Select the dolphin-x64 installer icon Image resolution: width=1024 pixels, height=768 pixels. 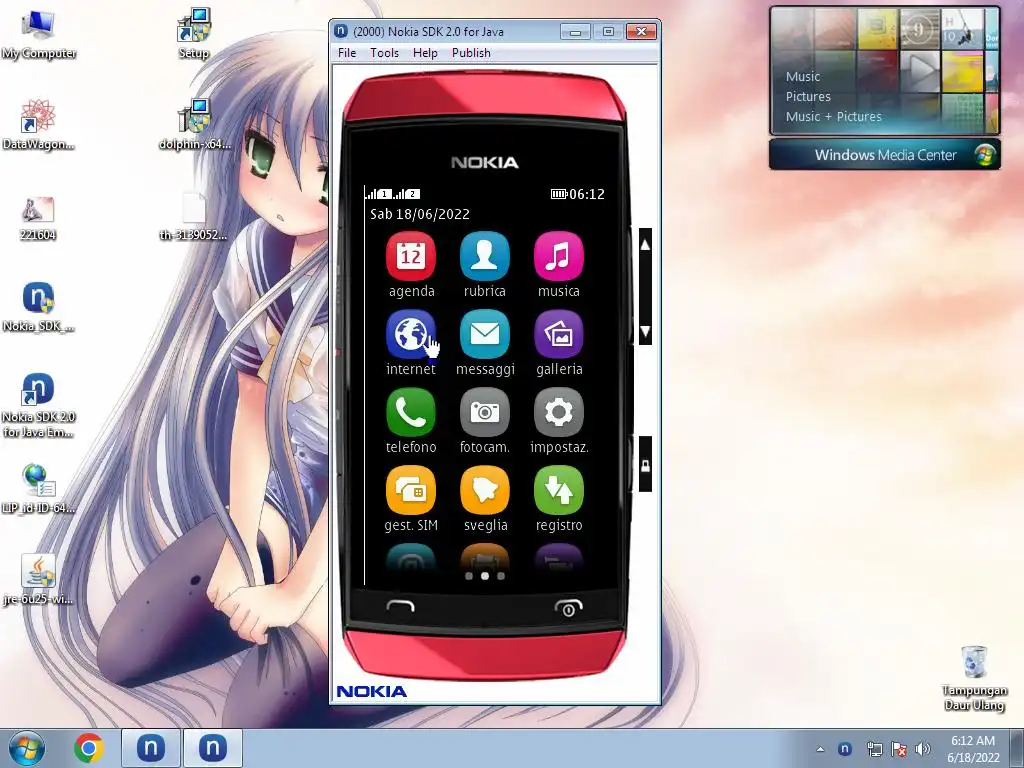point(194,125)
